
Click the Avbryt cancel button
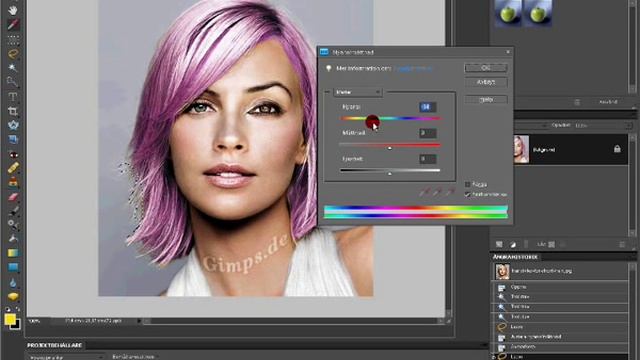[486, 82]
